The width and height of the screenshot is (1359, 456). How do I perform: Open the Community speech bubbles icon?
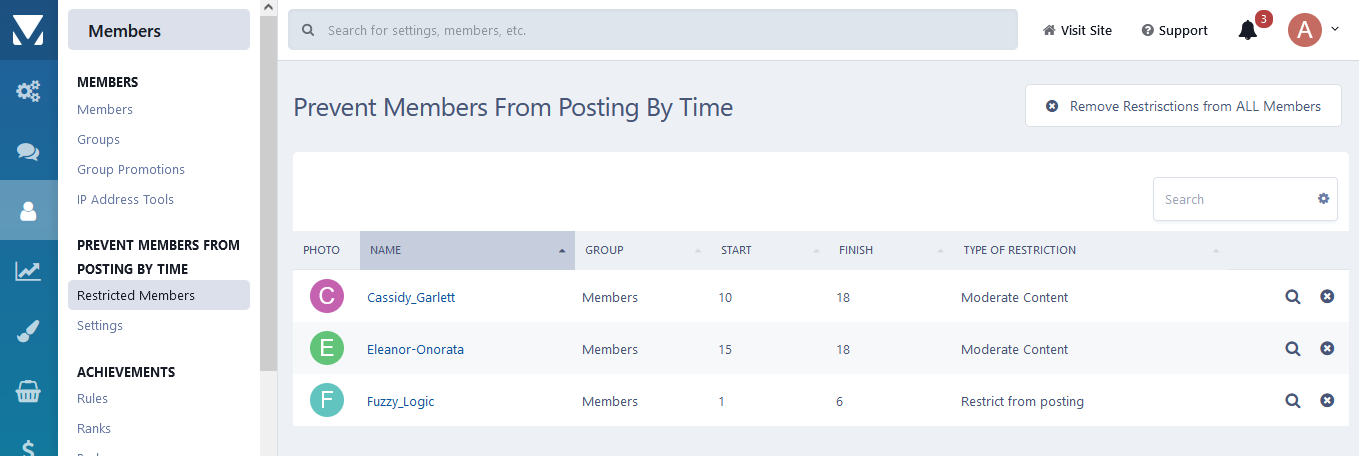28,152
